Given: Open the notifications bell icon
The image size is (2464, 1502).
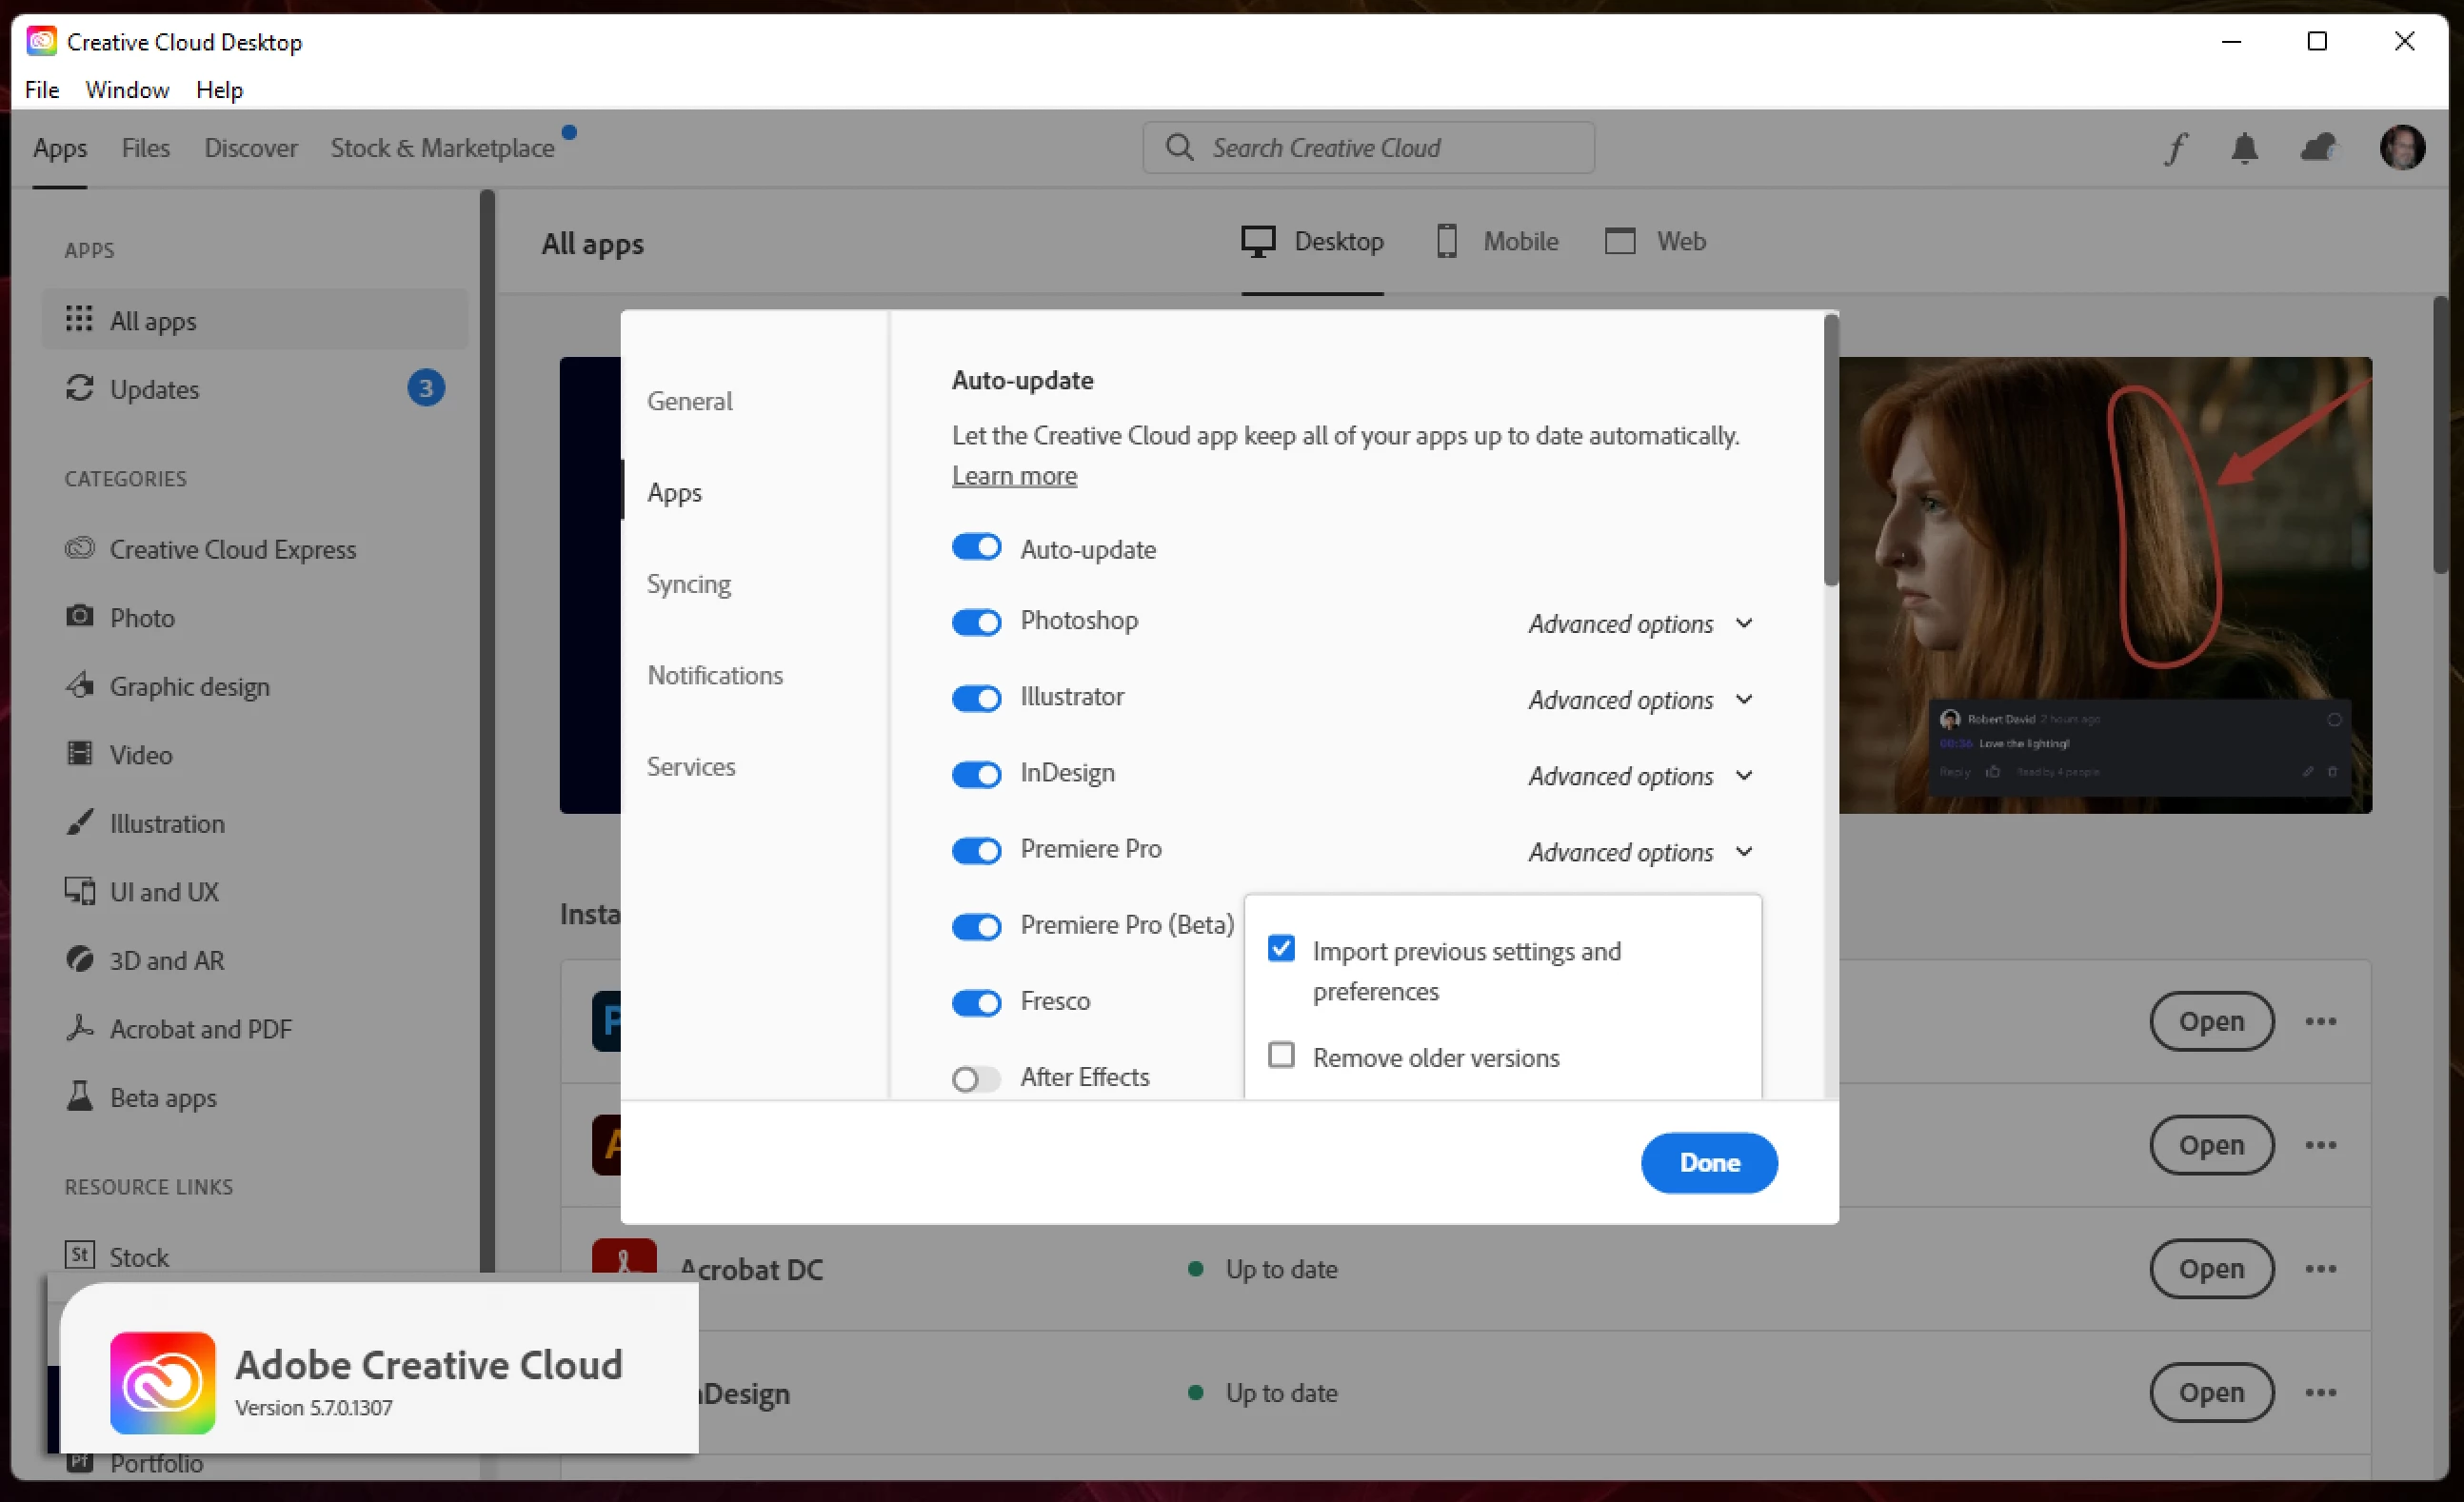Looking at the screenshot, I should point(2245,148).
